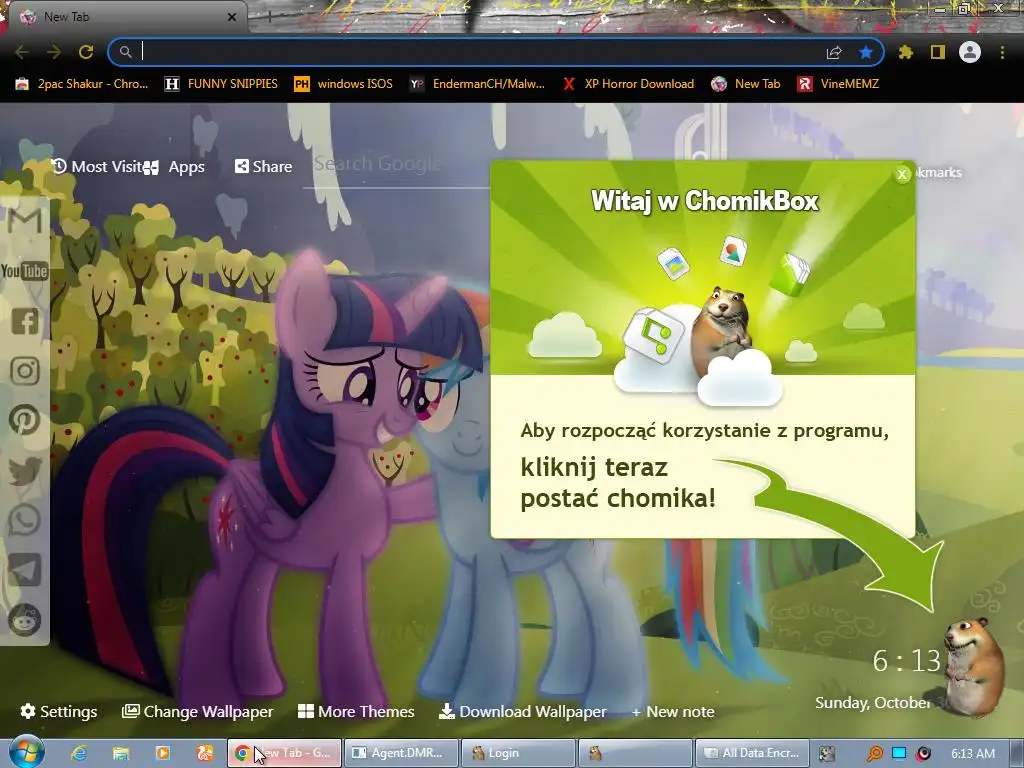Screen dimensions: 1024x768
Task: Open a new browser tab with plus
Action: tap(268, 17)
